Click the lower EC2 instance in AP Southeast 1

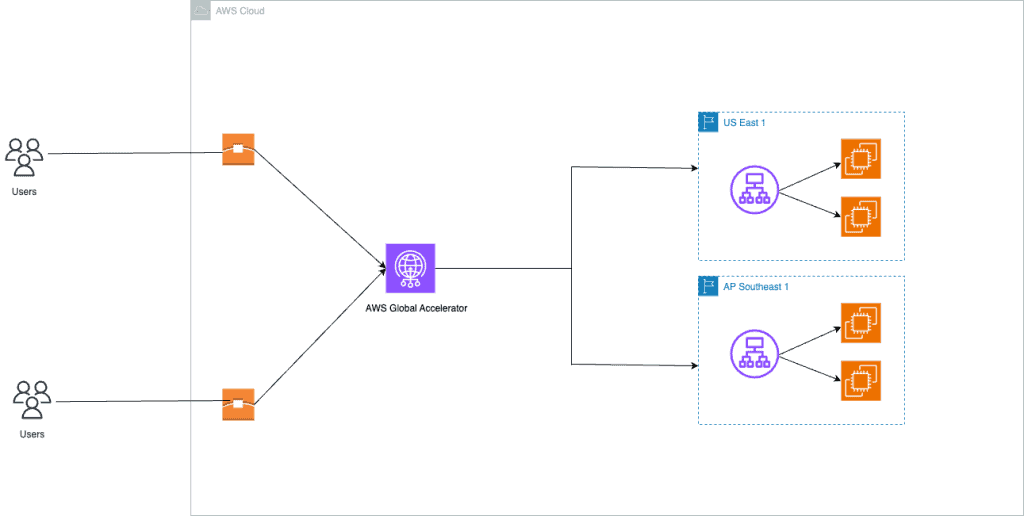tap(861, 381)
